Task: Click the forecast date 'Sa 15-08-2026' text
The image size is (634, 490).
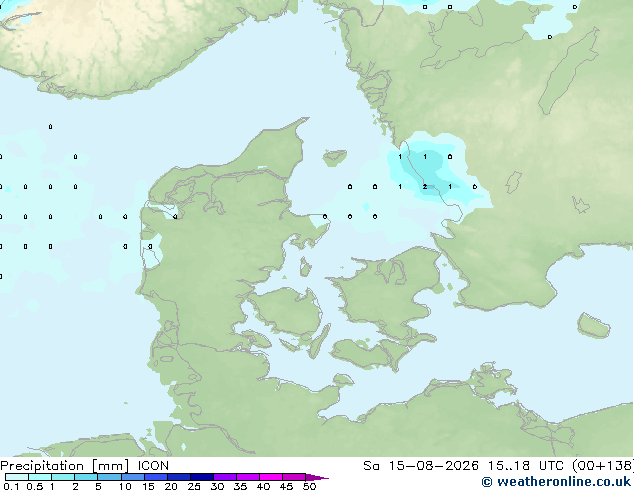Action: pyautogui.click(x=421, y=466)
